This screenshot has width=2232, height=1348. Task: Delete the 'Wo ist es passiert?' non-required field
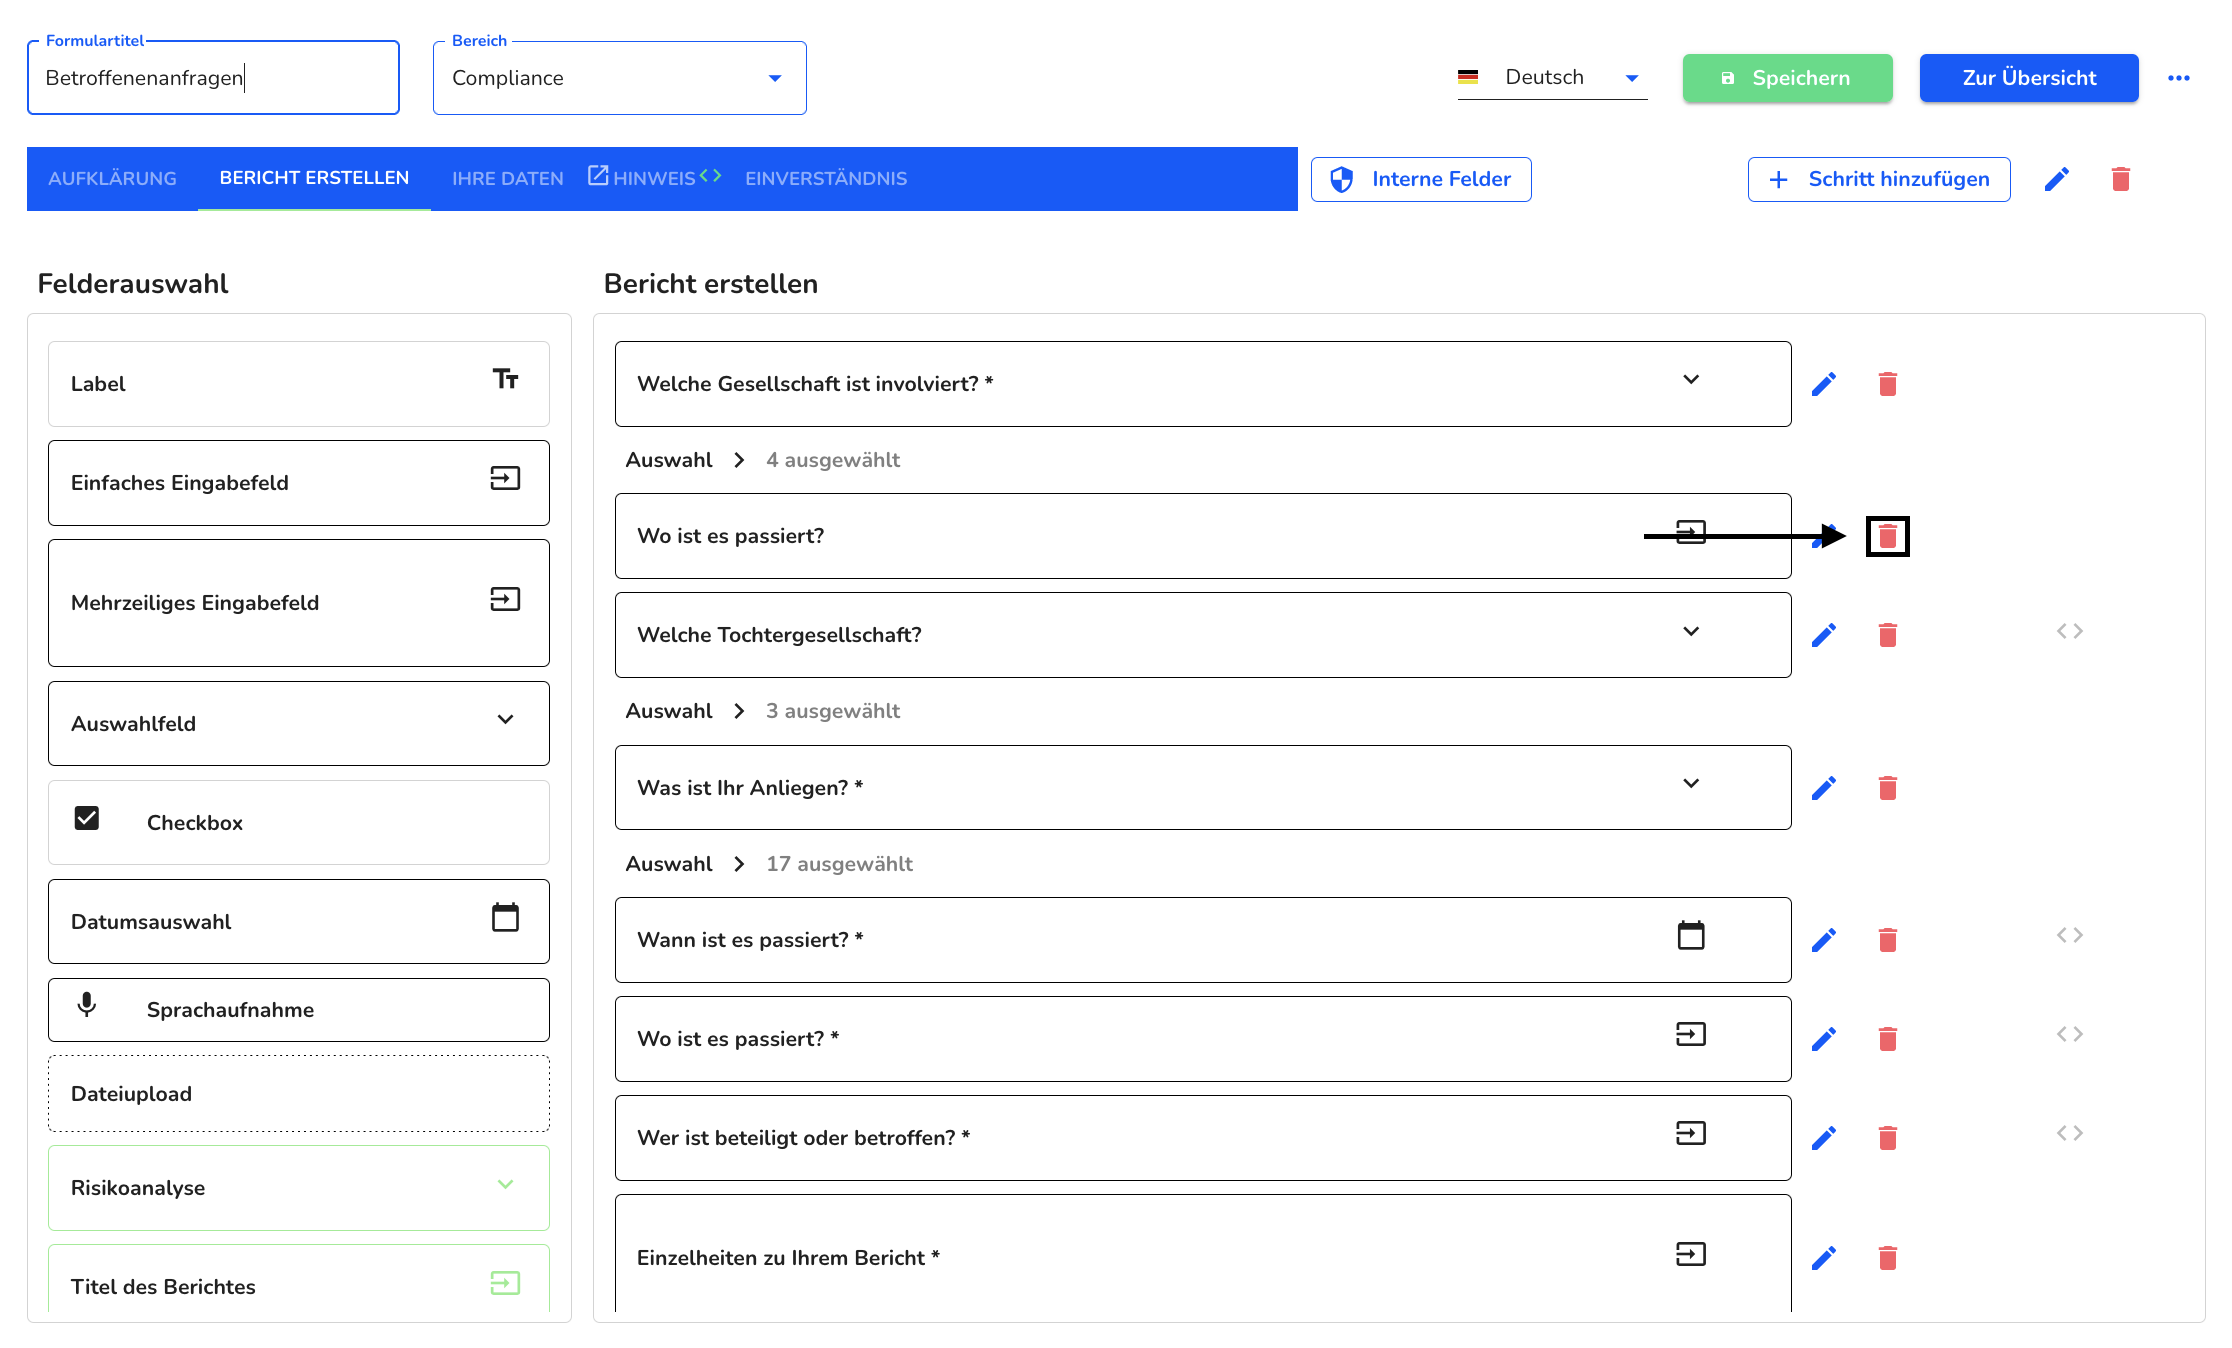click(1887, 536)
